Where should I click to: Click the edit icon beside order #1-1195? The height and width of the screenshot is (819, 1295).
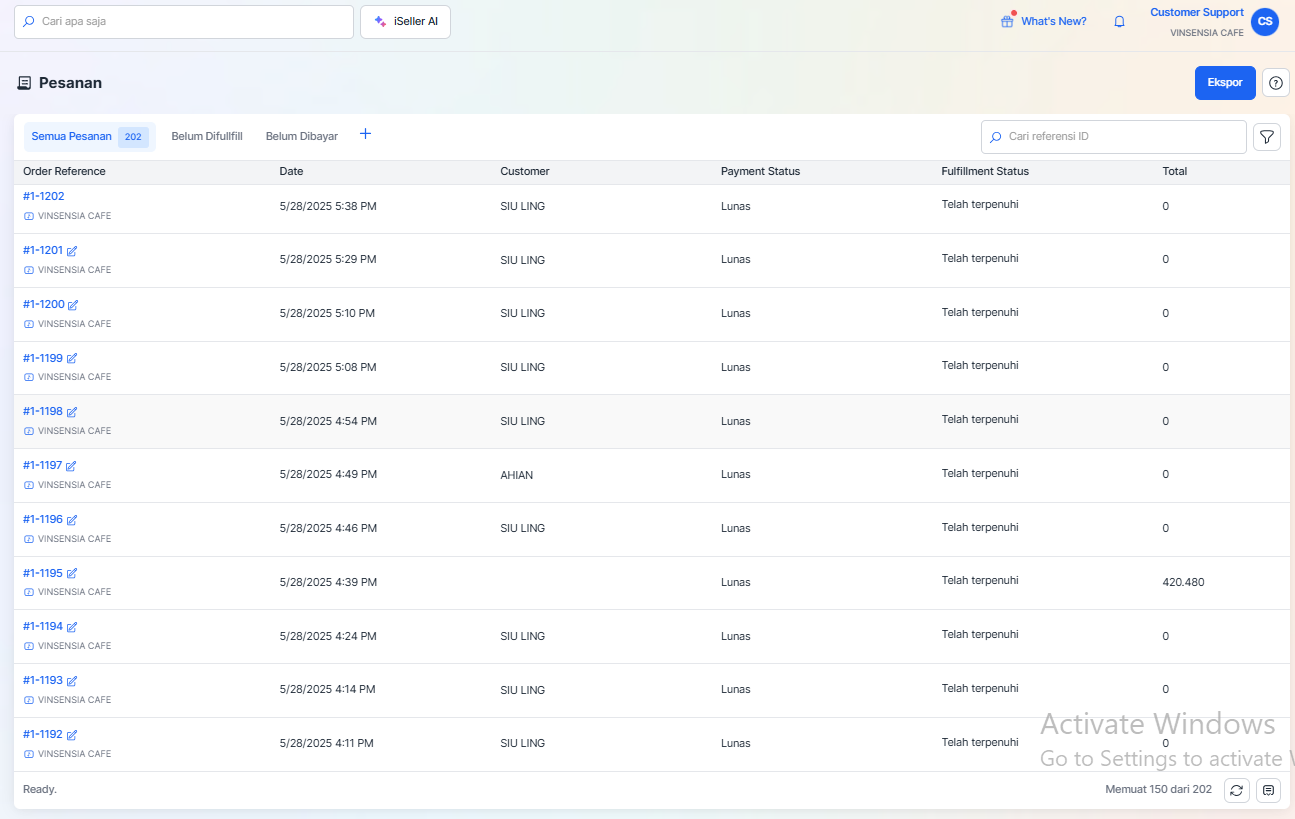click(x=72, y=574)
